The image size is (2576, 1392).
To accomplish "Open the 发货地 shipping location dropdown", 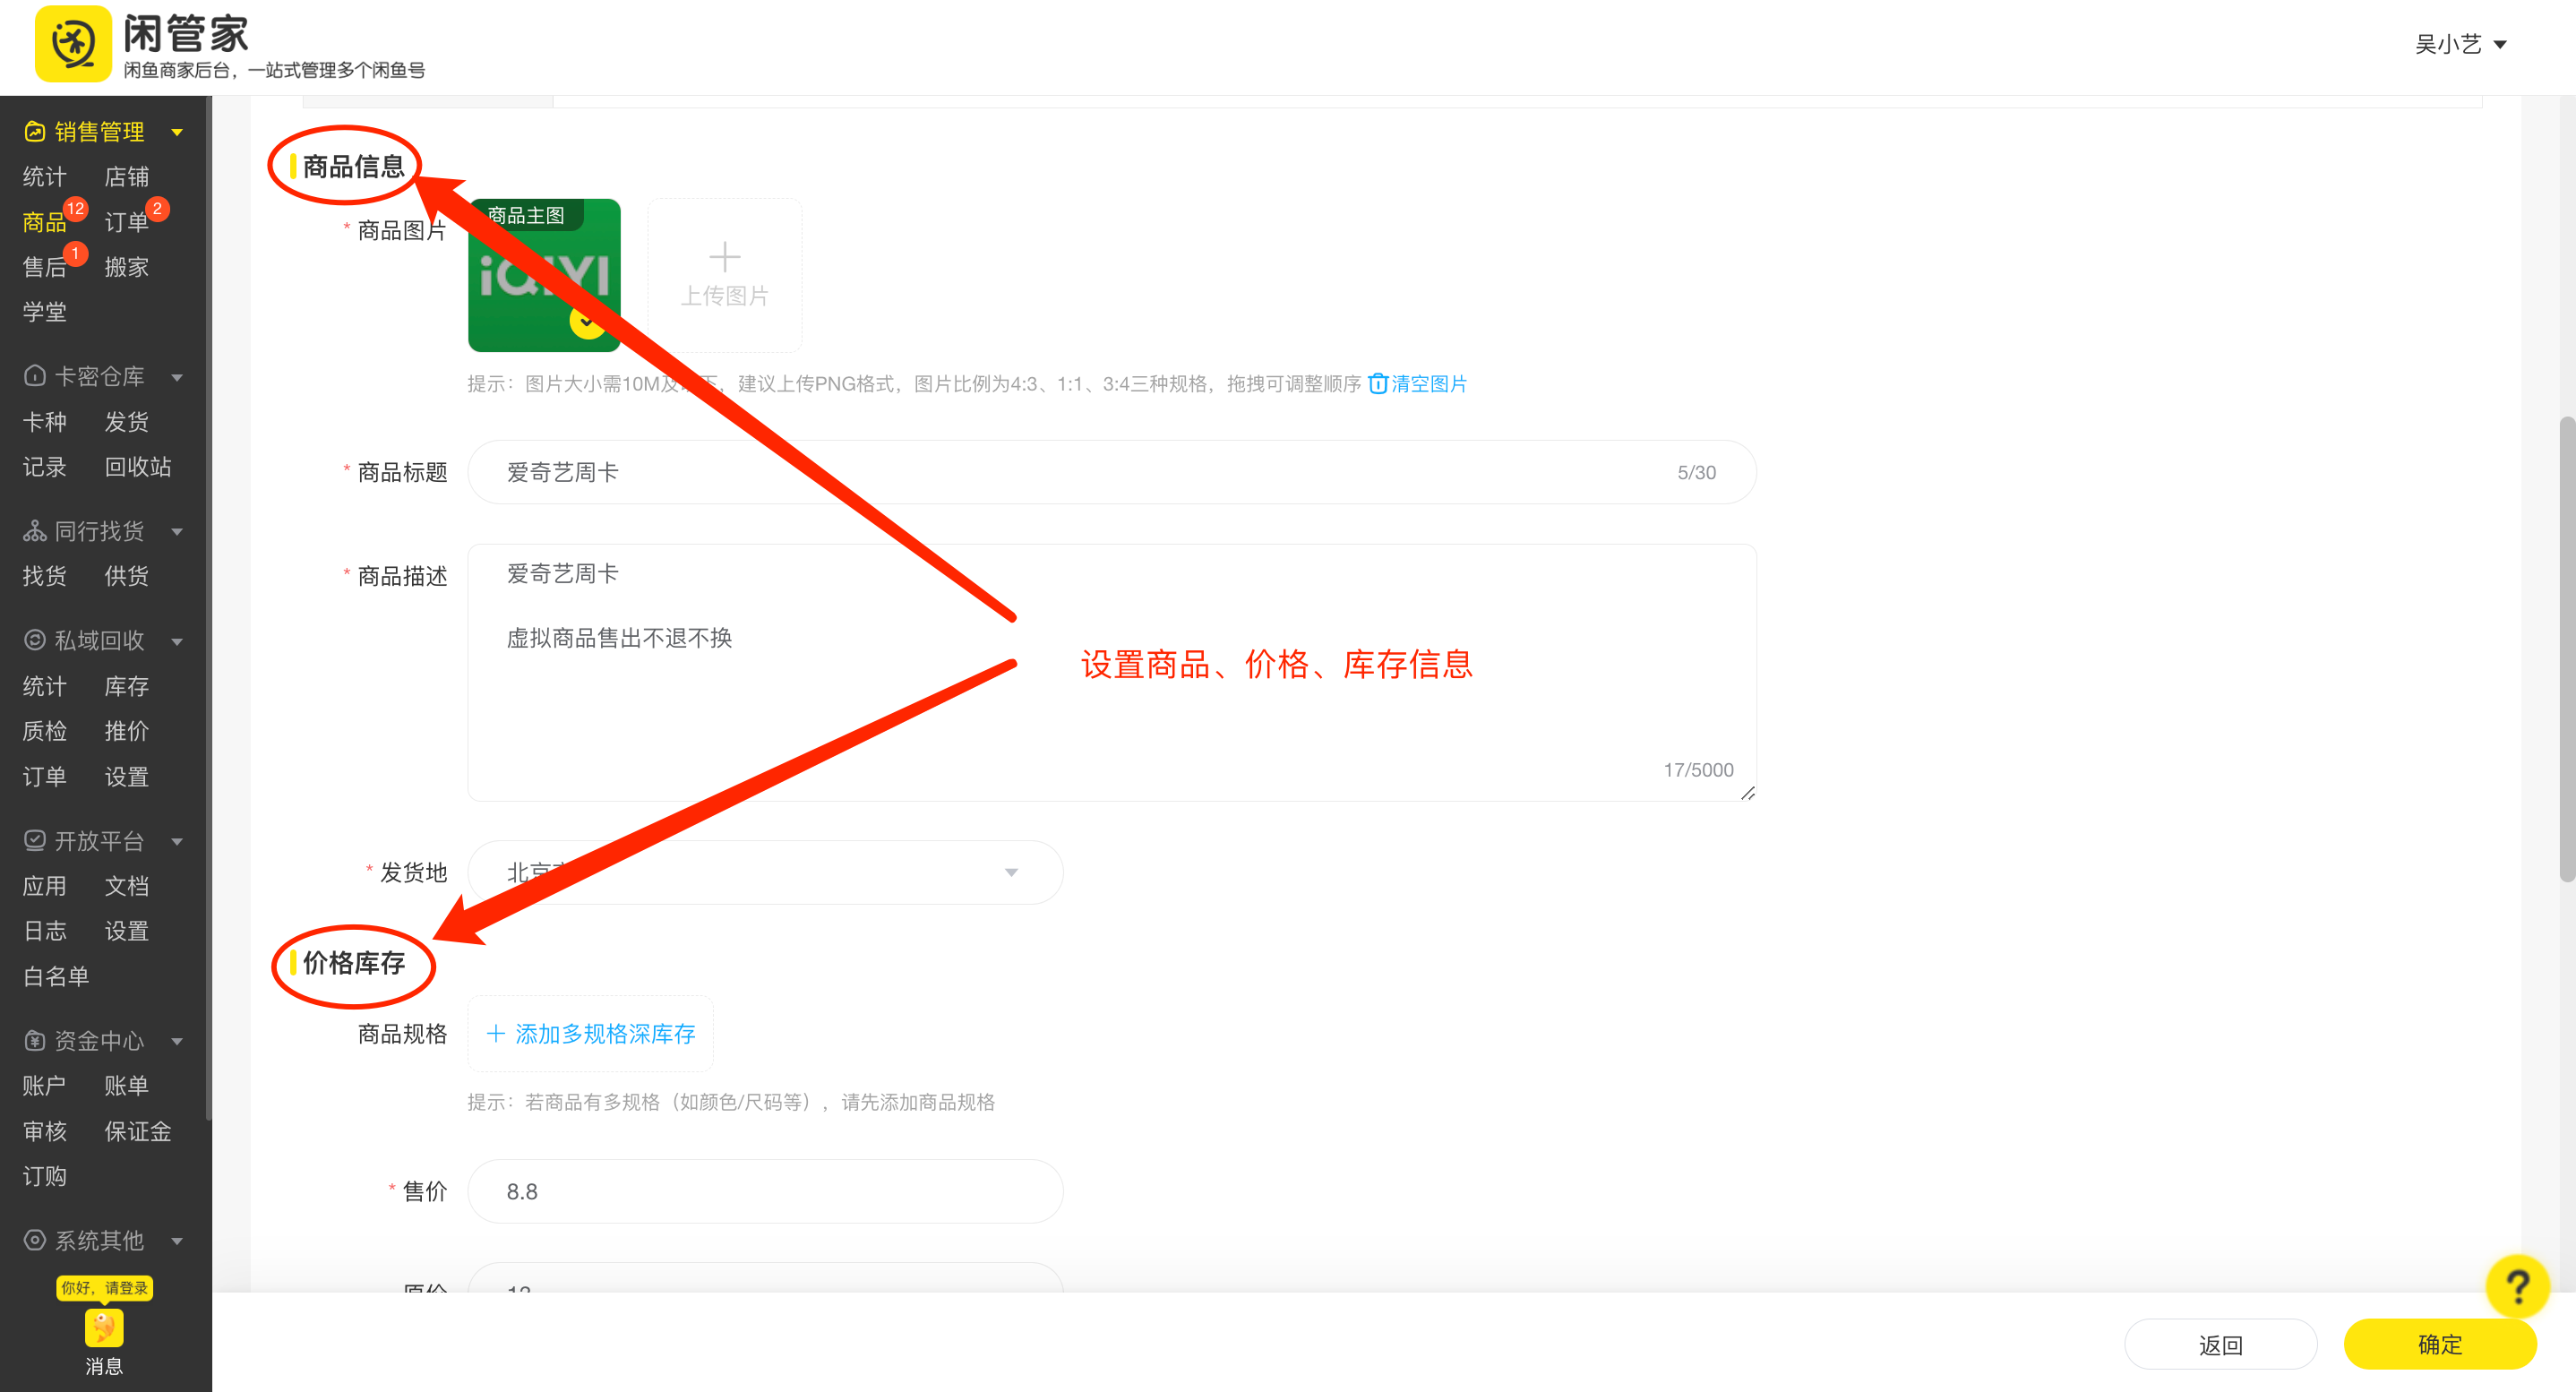I will tap(1012, 872).
